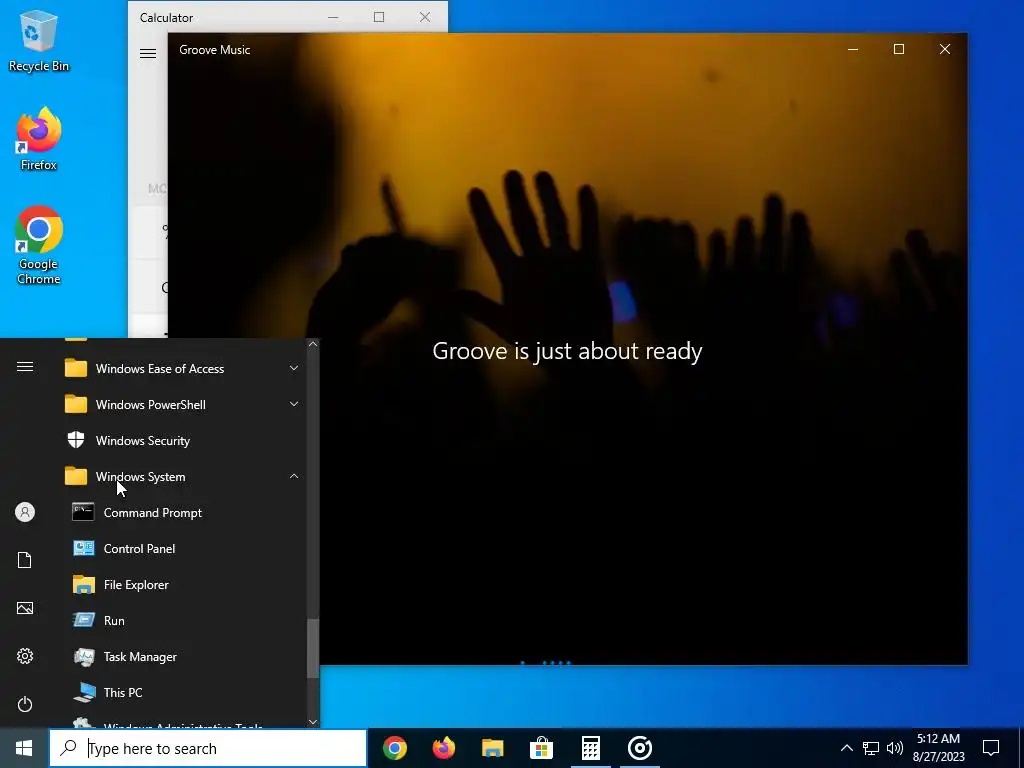
Task: Close the Calculator window
Action: 425,17
